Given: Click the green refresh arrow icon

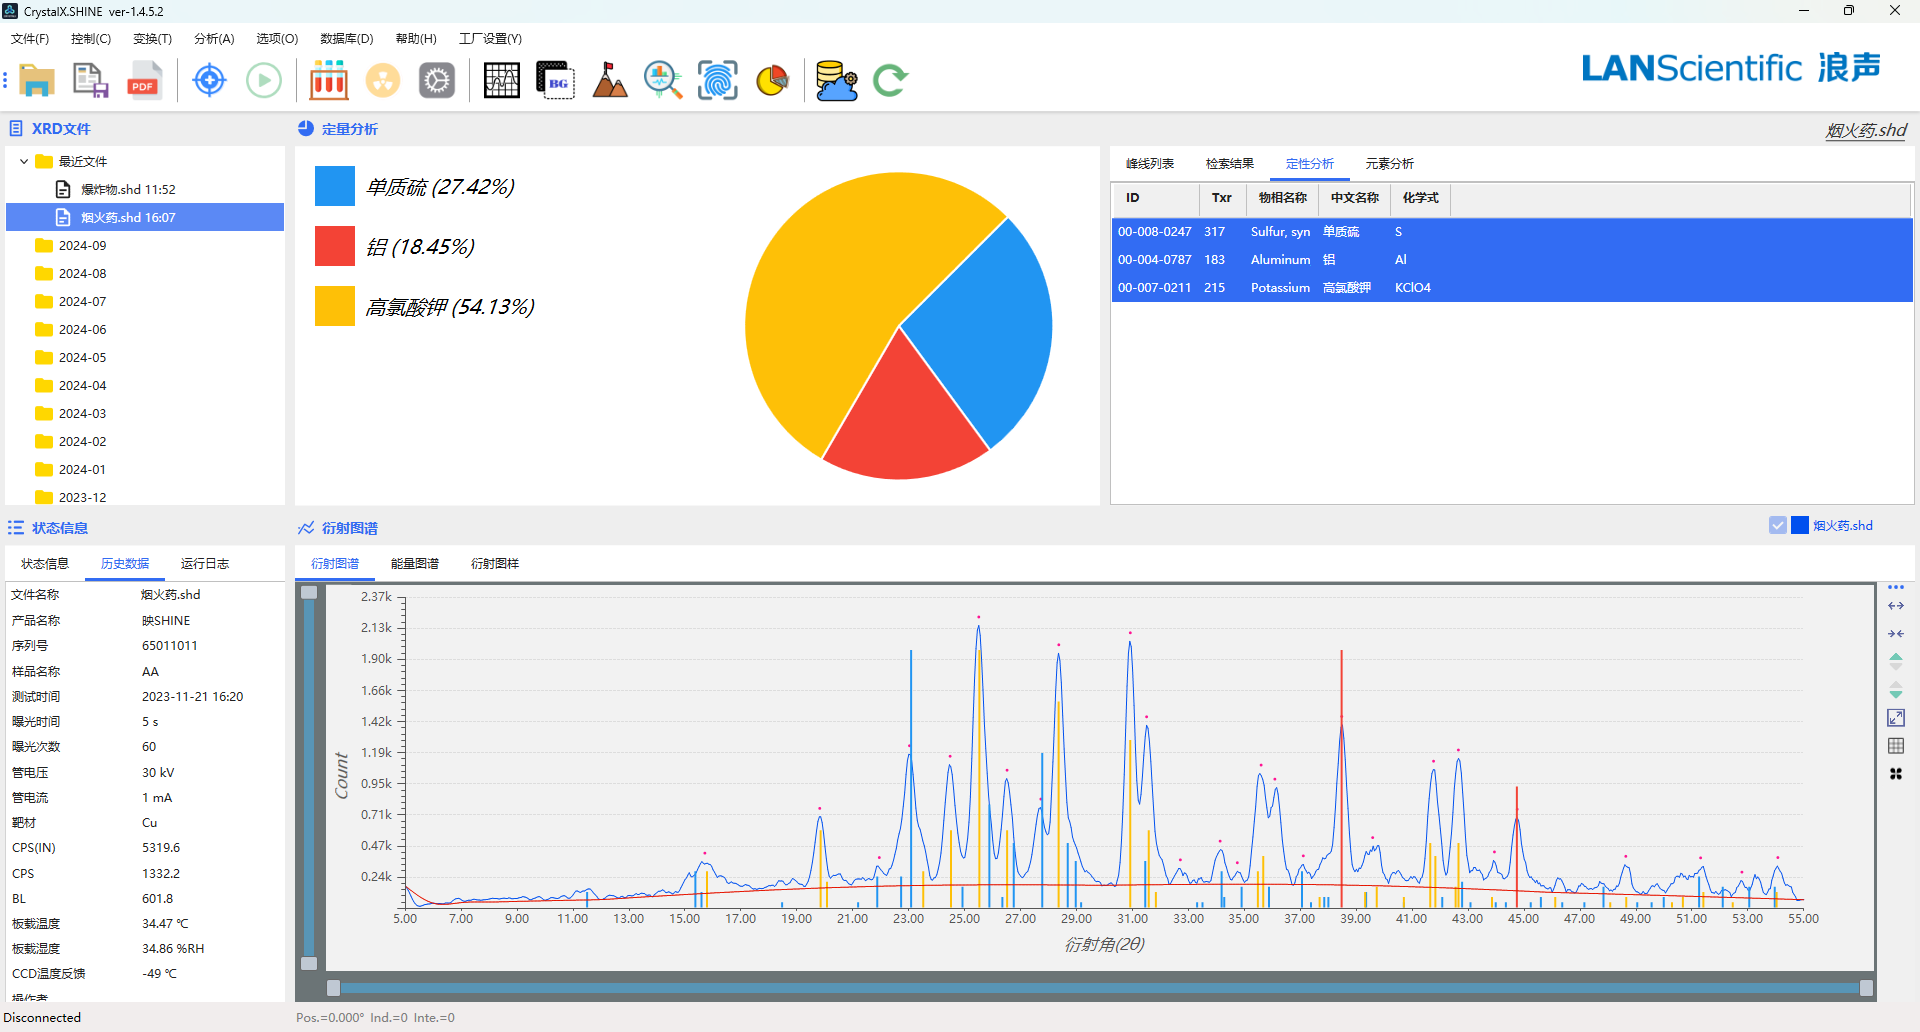Looking at the screenshot, I should [889, 80].
